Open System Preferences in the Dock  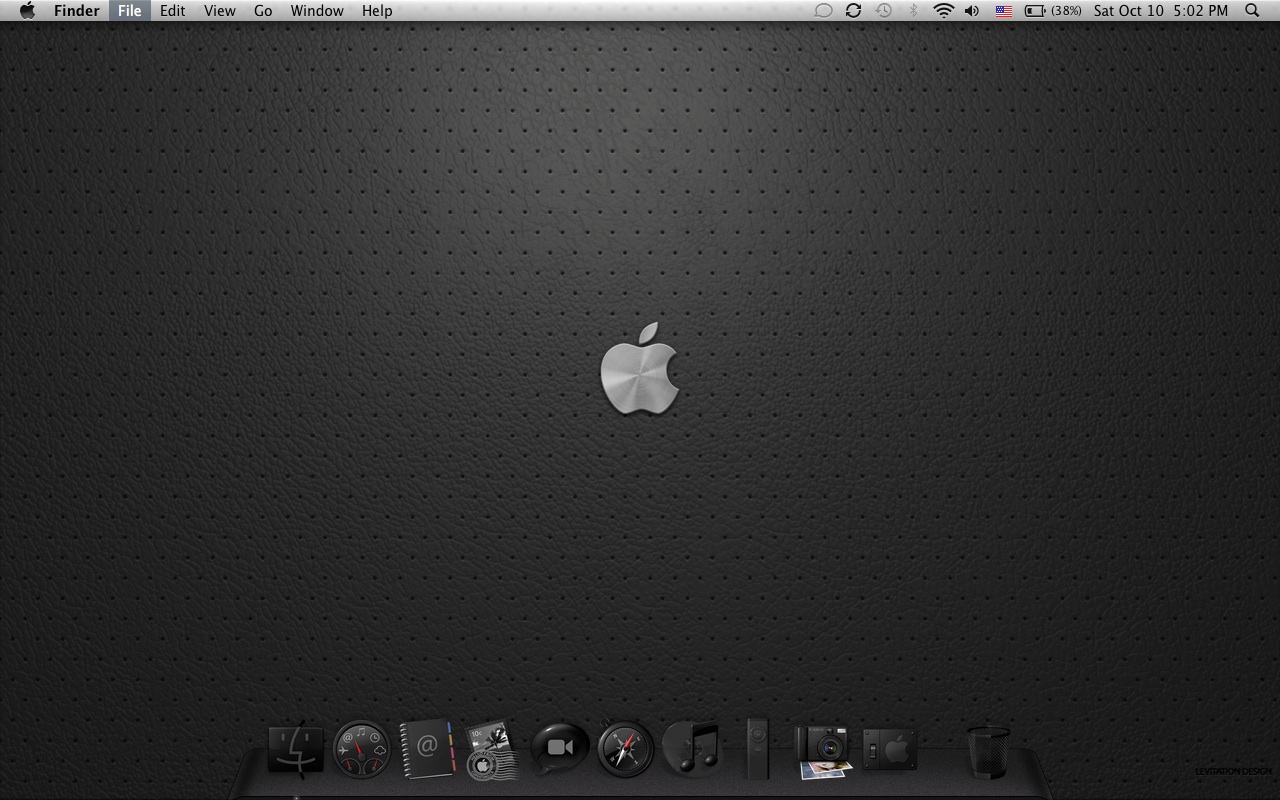click(890, 749)
